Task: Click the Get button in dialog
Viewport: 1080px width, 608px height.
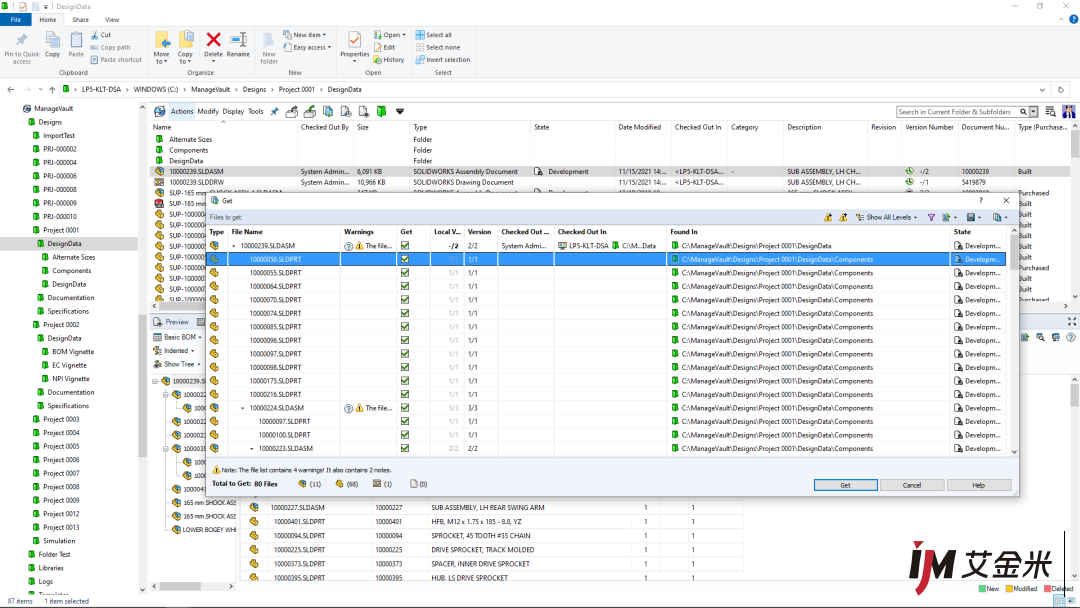Action: click(x=845, y=485)
